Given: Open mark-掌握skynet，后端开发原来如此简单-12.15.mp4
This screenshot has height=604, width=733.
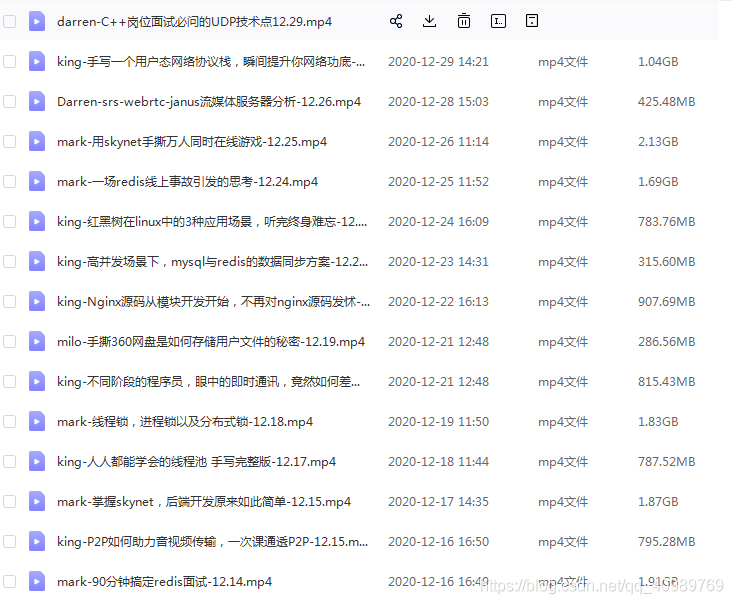Looking at the screenshot, I should pyautogui.click(x=204, y=501).
